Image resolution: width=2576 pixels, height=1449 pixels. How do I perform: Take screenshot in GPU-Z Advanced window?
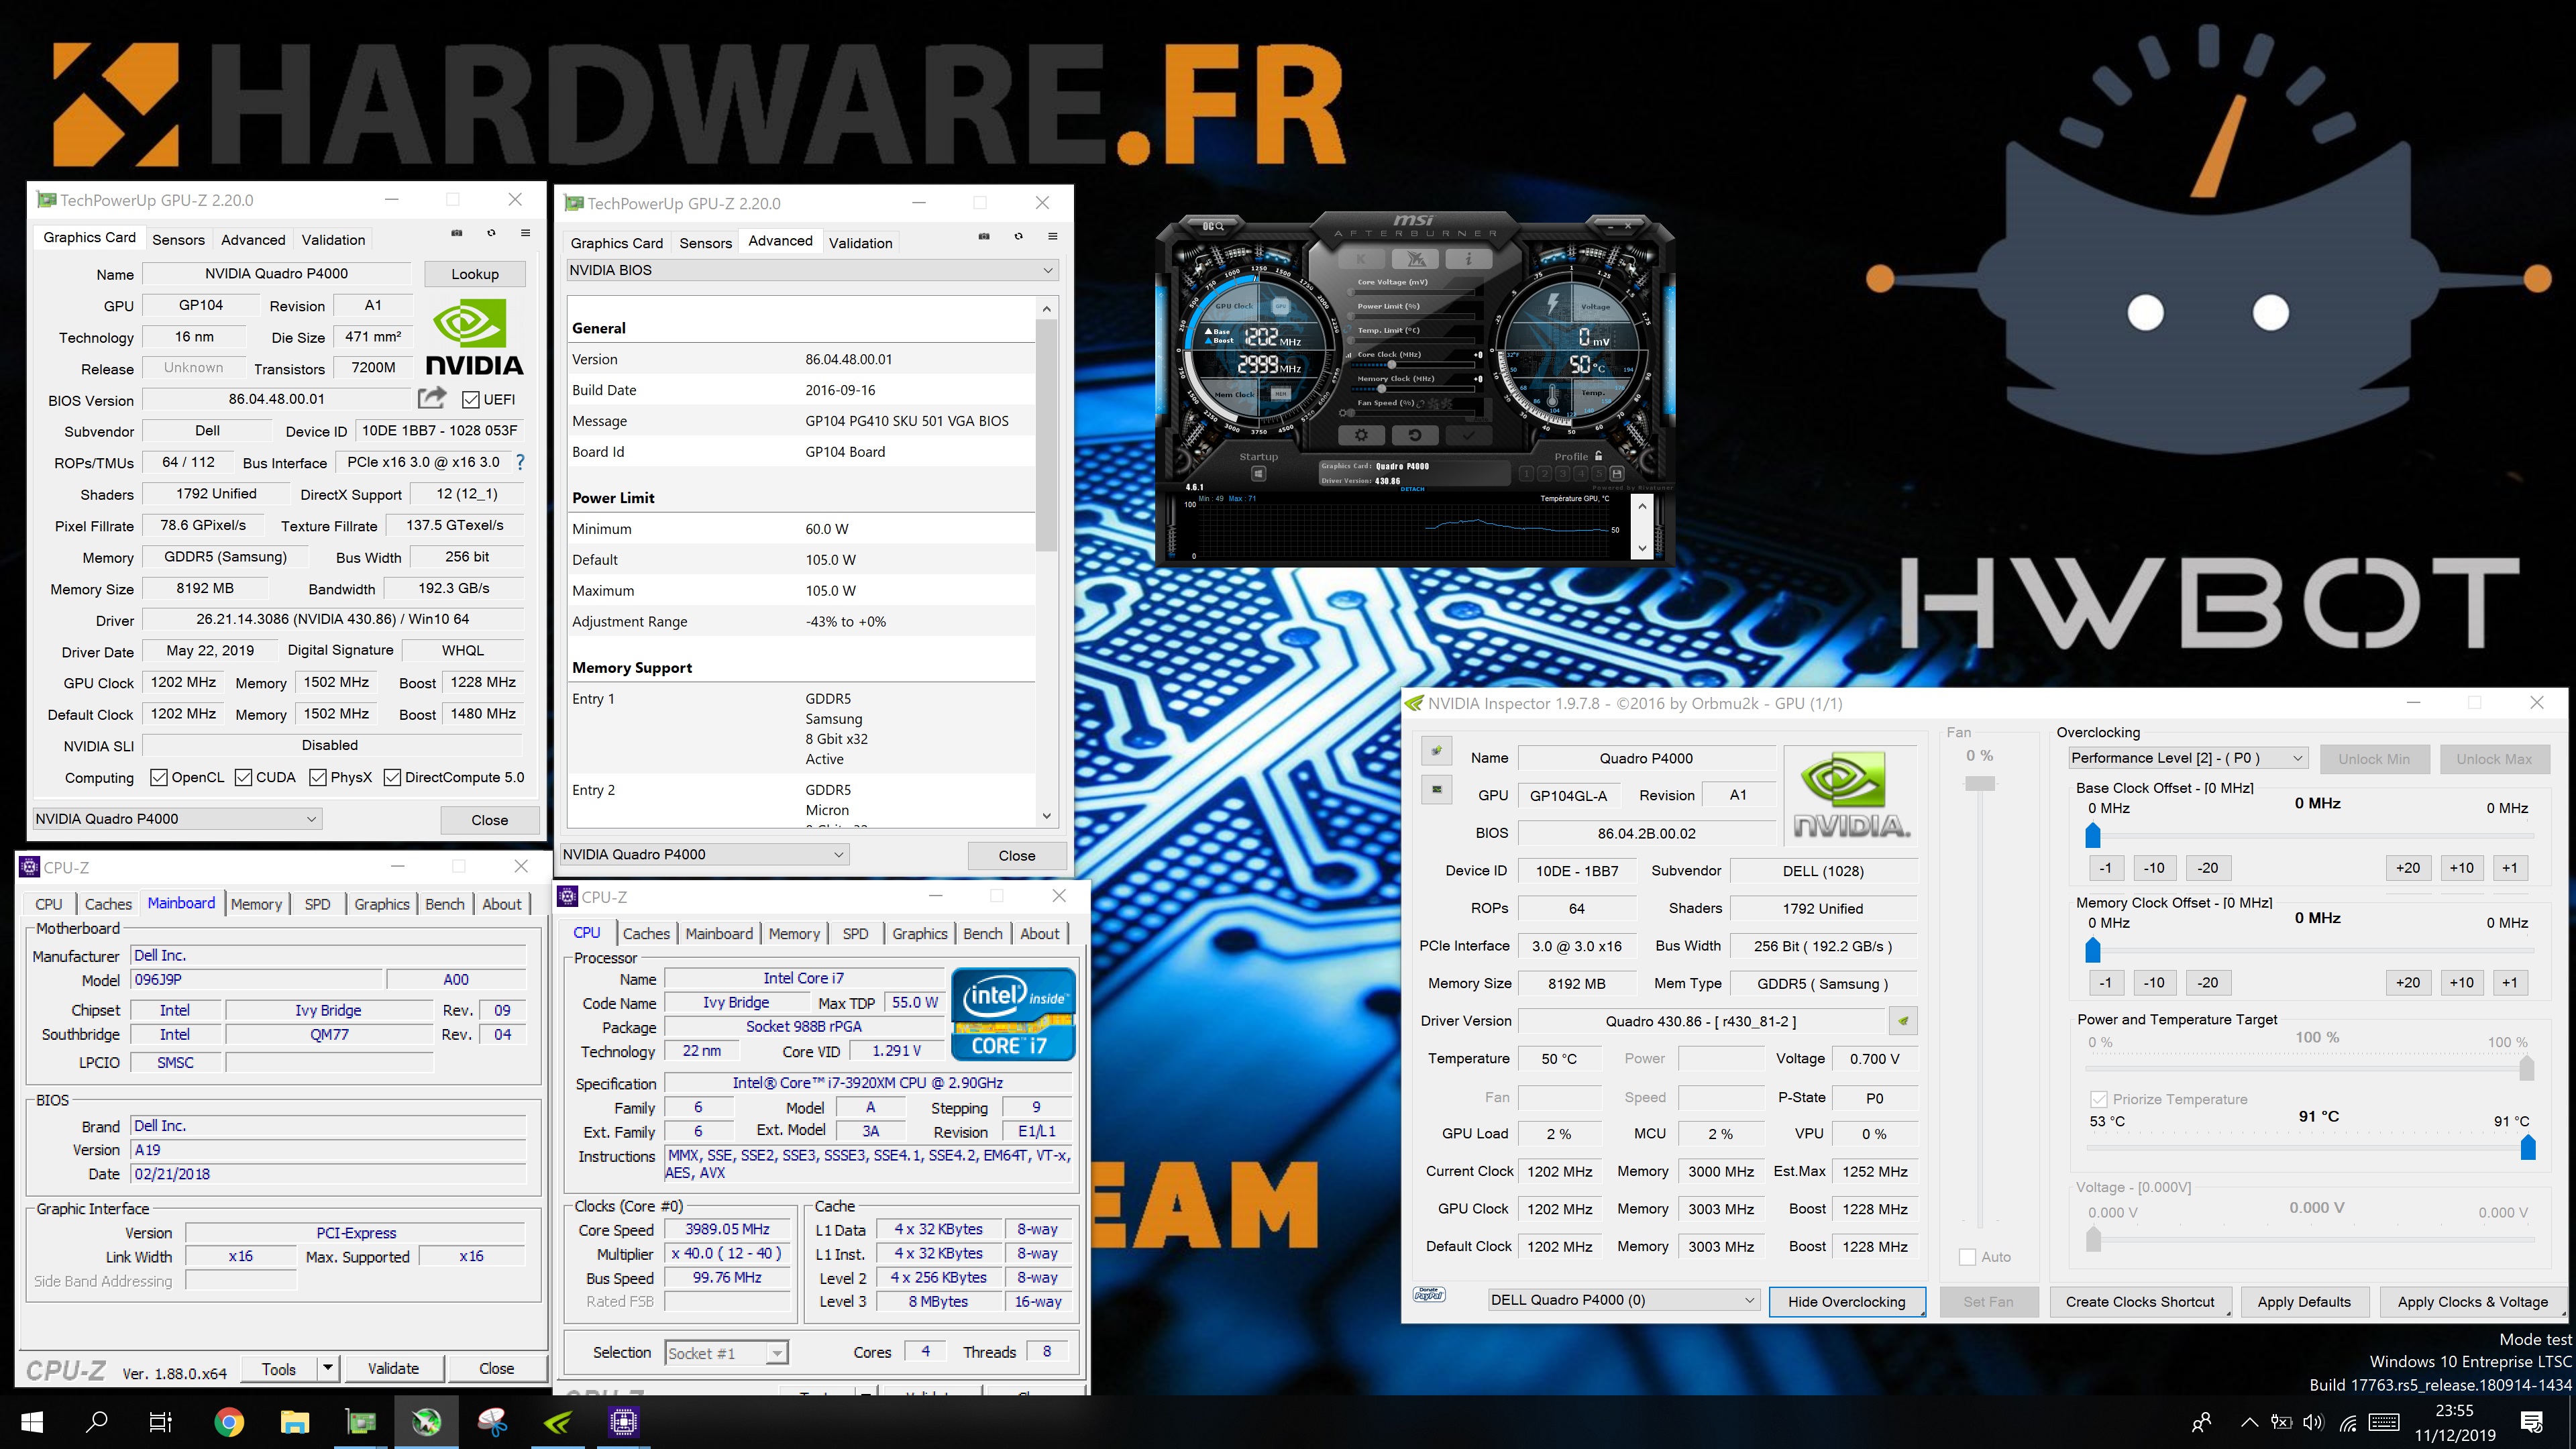coord(984,237)
